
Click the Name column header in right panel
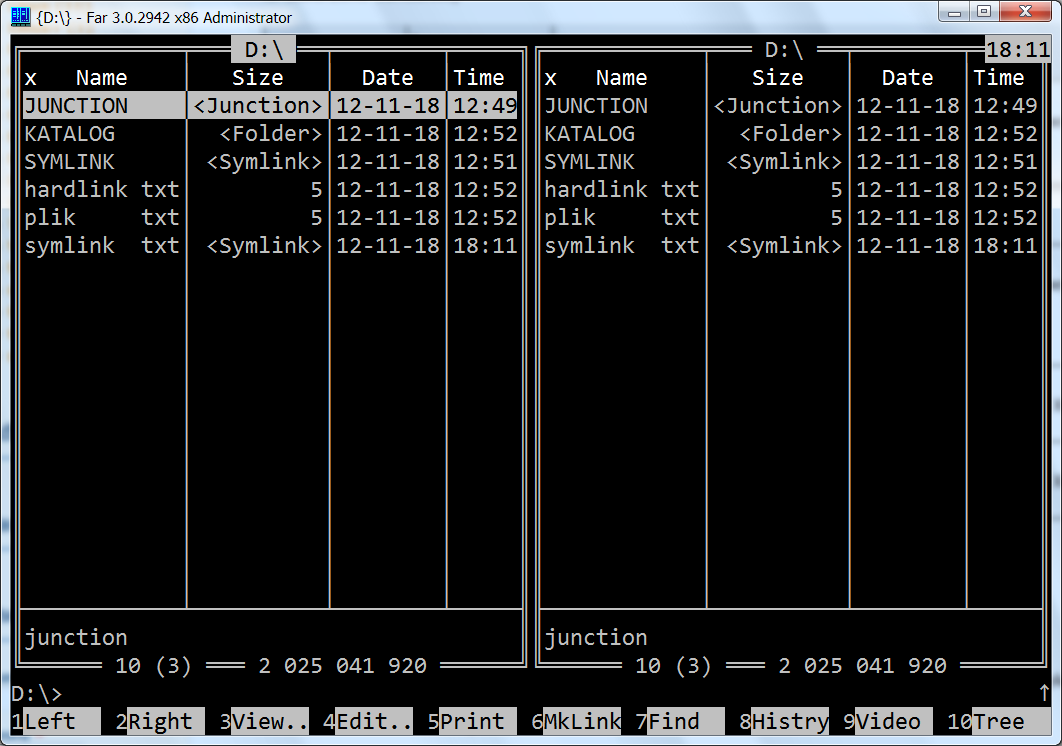point(621,78)
